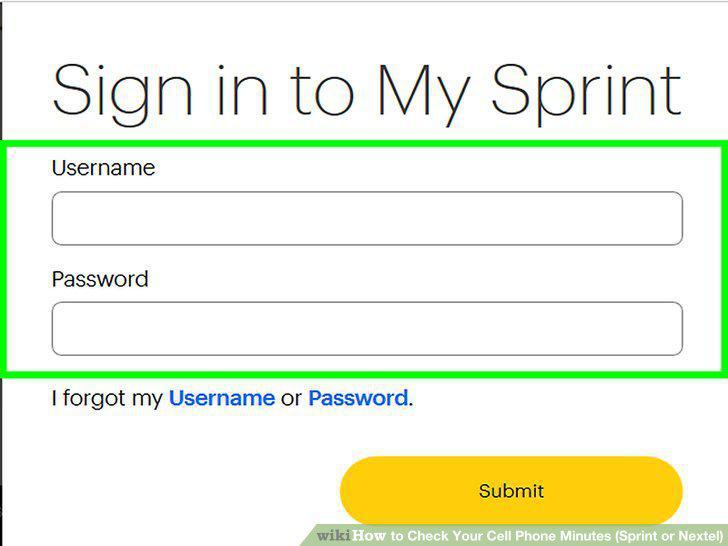Click the wiki logo in the watermark
This screenshot has height=546, width=728.
pos(333,536)
